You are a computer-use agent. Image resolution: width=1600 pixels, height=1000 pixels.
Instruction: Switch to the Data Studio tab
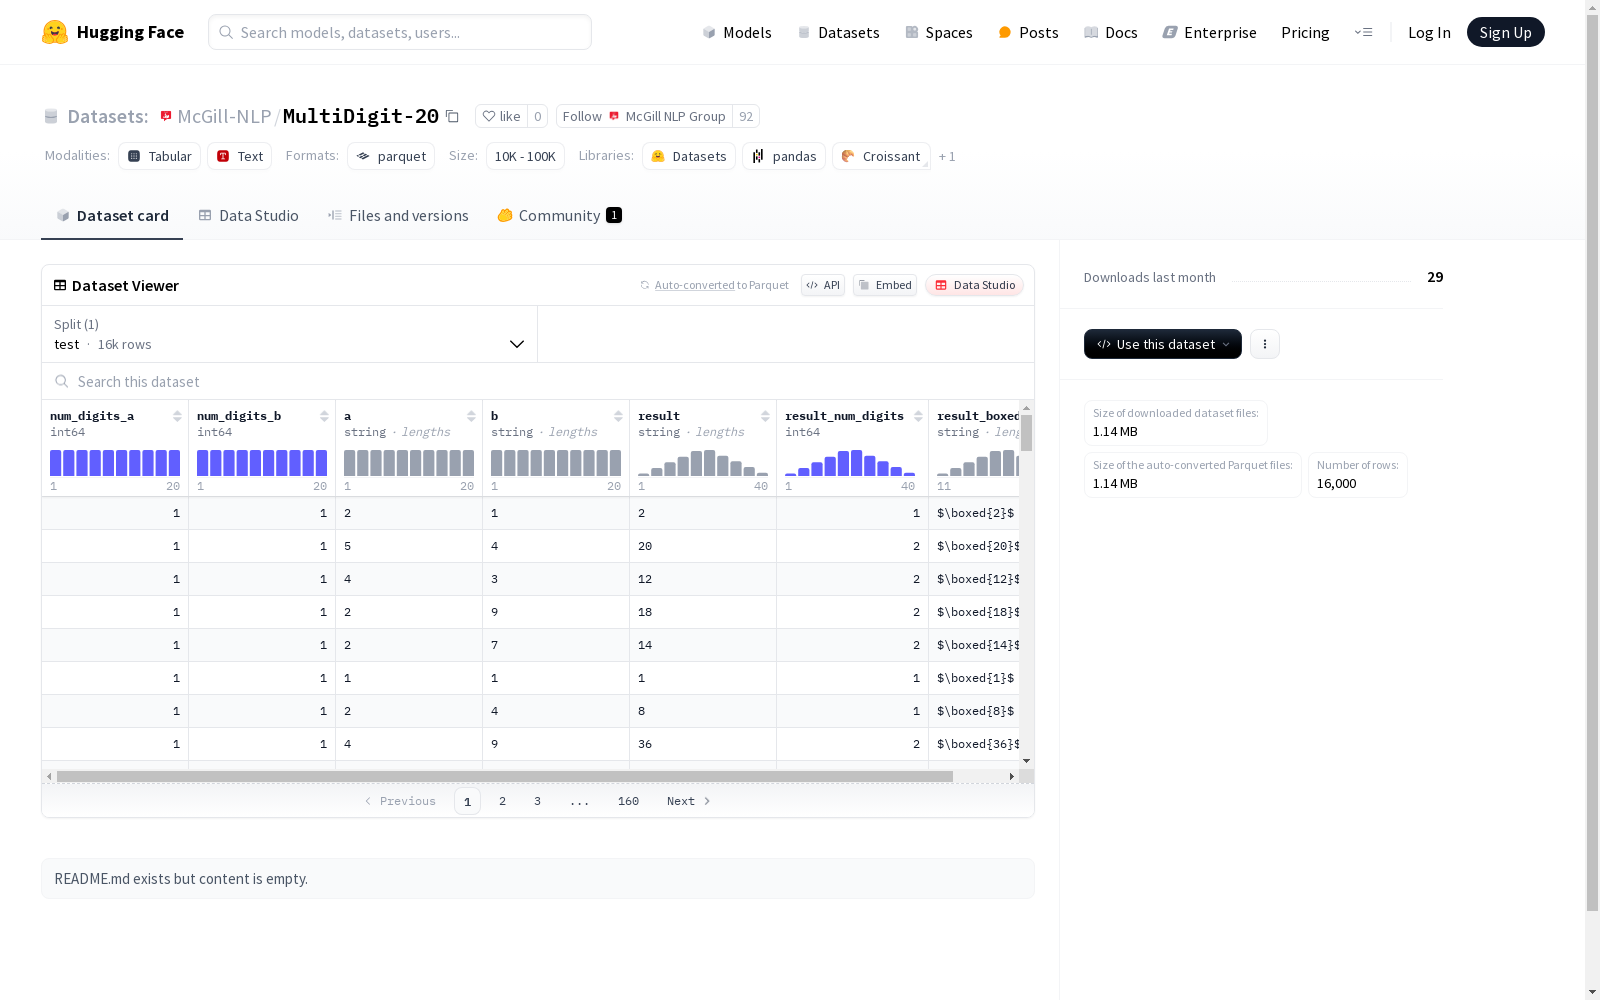[249, 215]
